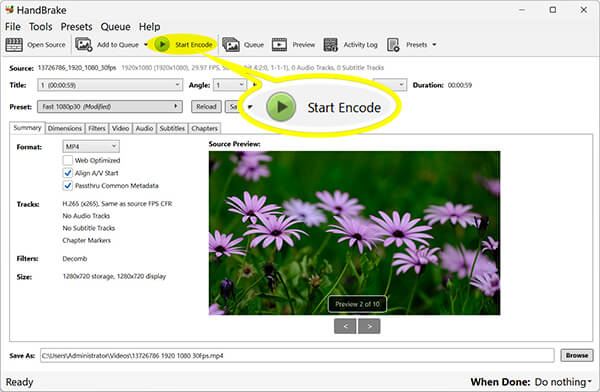
Task: Open the File menu
Action: [x=13, y=27]
